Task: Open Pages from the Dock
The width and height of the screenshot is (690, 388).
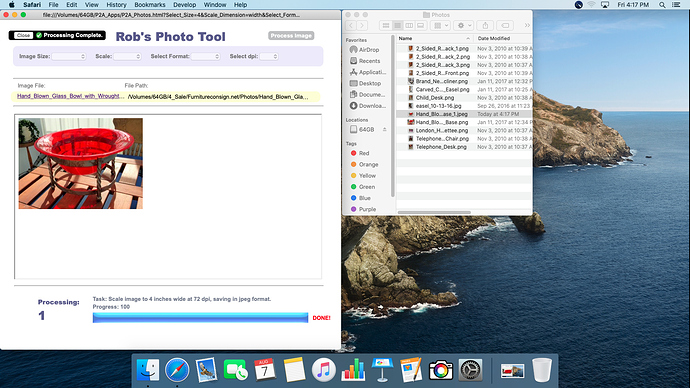Action: (x=411, y=370)
